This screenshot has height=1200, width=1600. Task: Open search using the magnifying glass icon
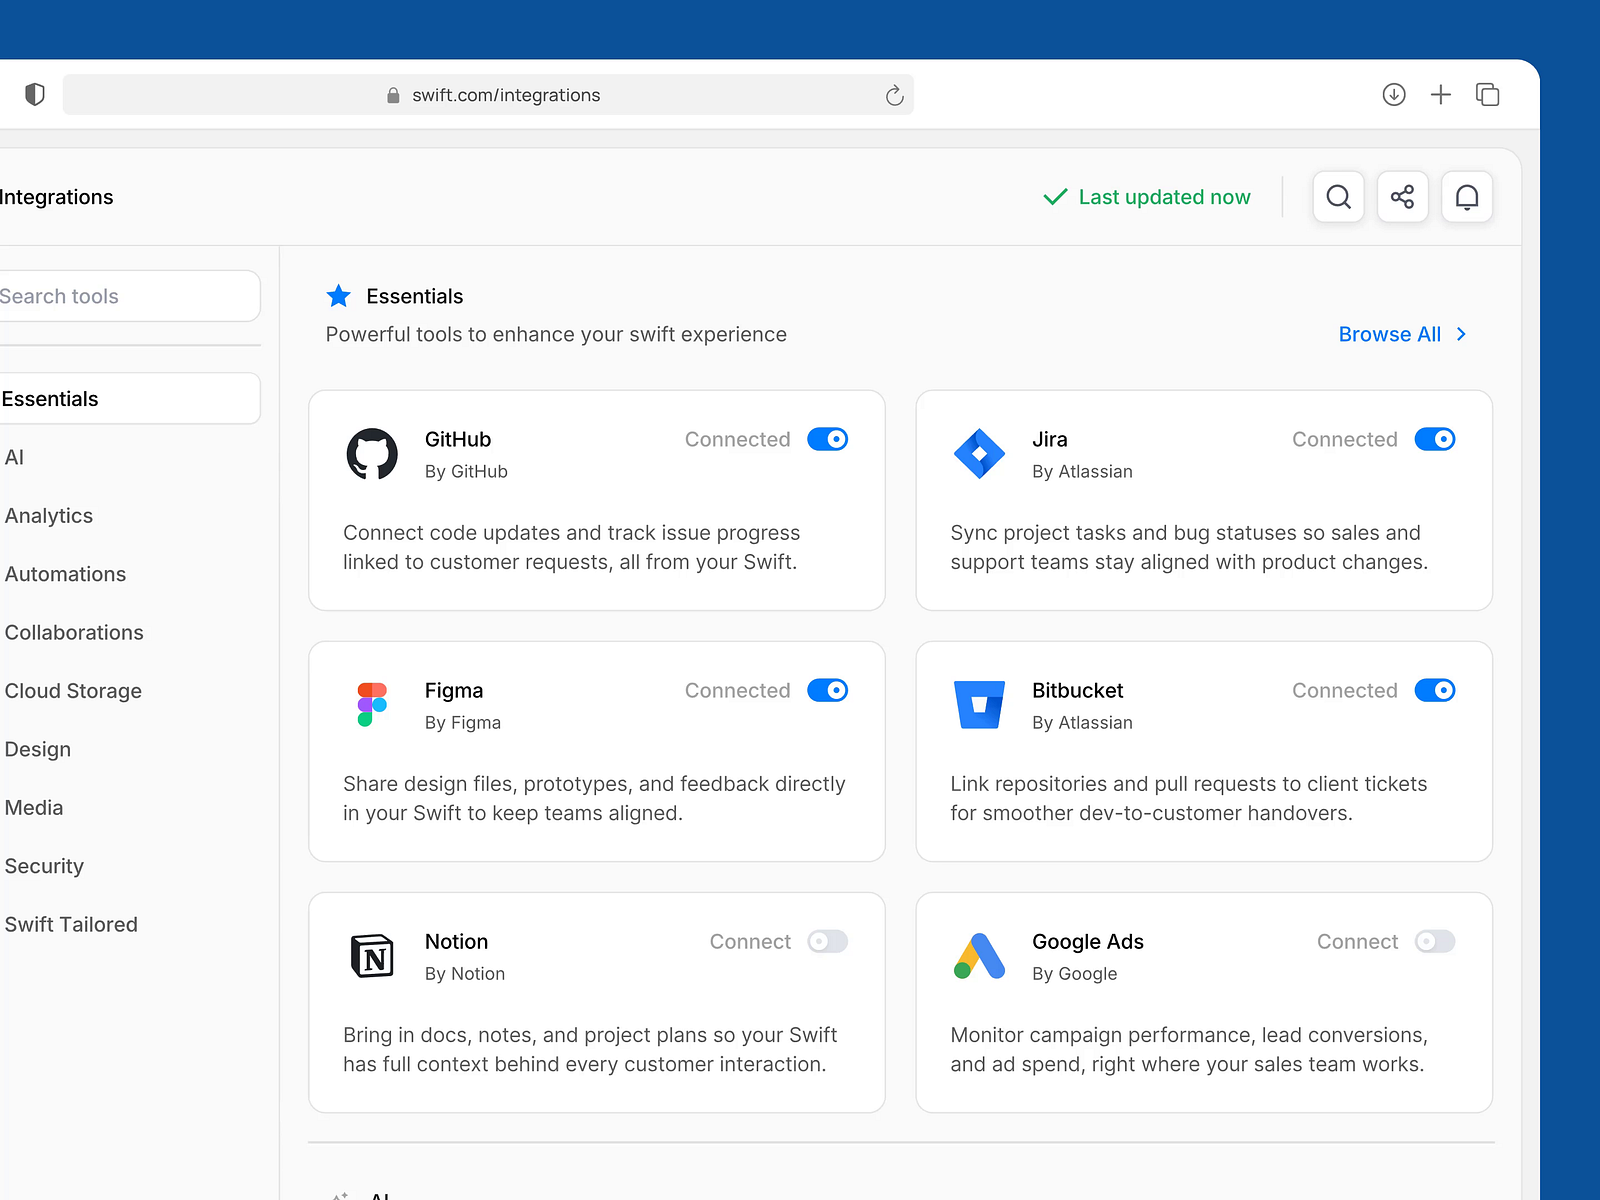tap(1338, 197)
